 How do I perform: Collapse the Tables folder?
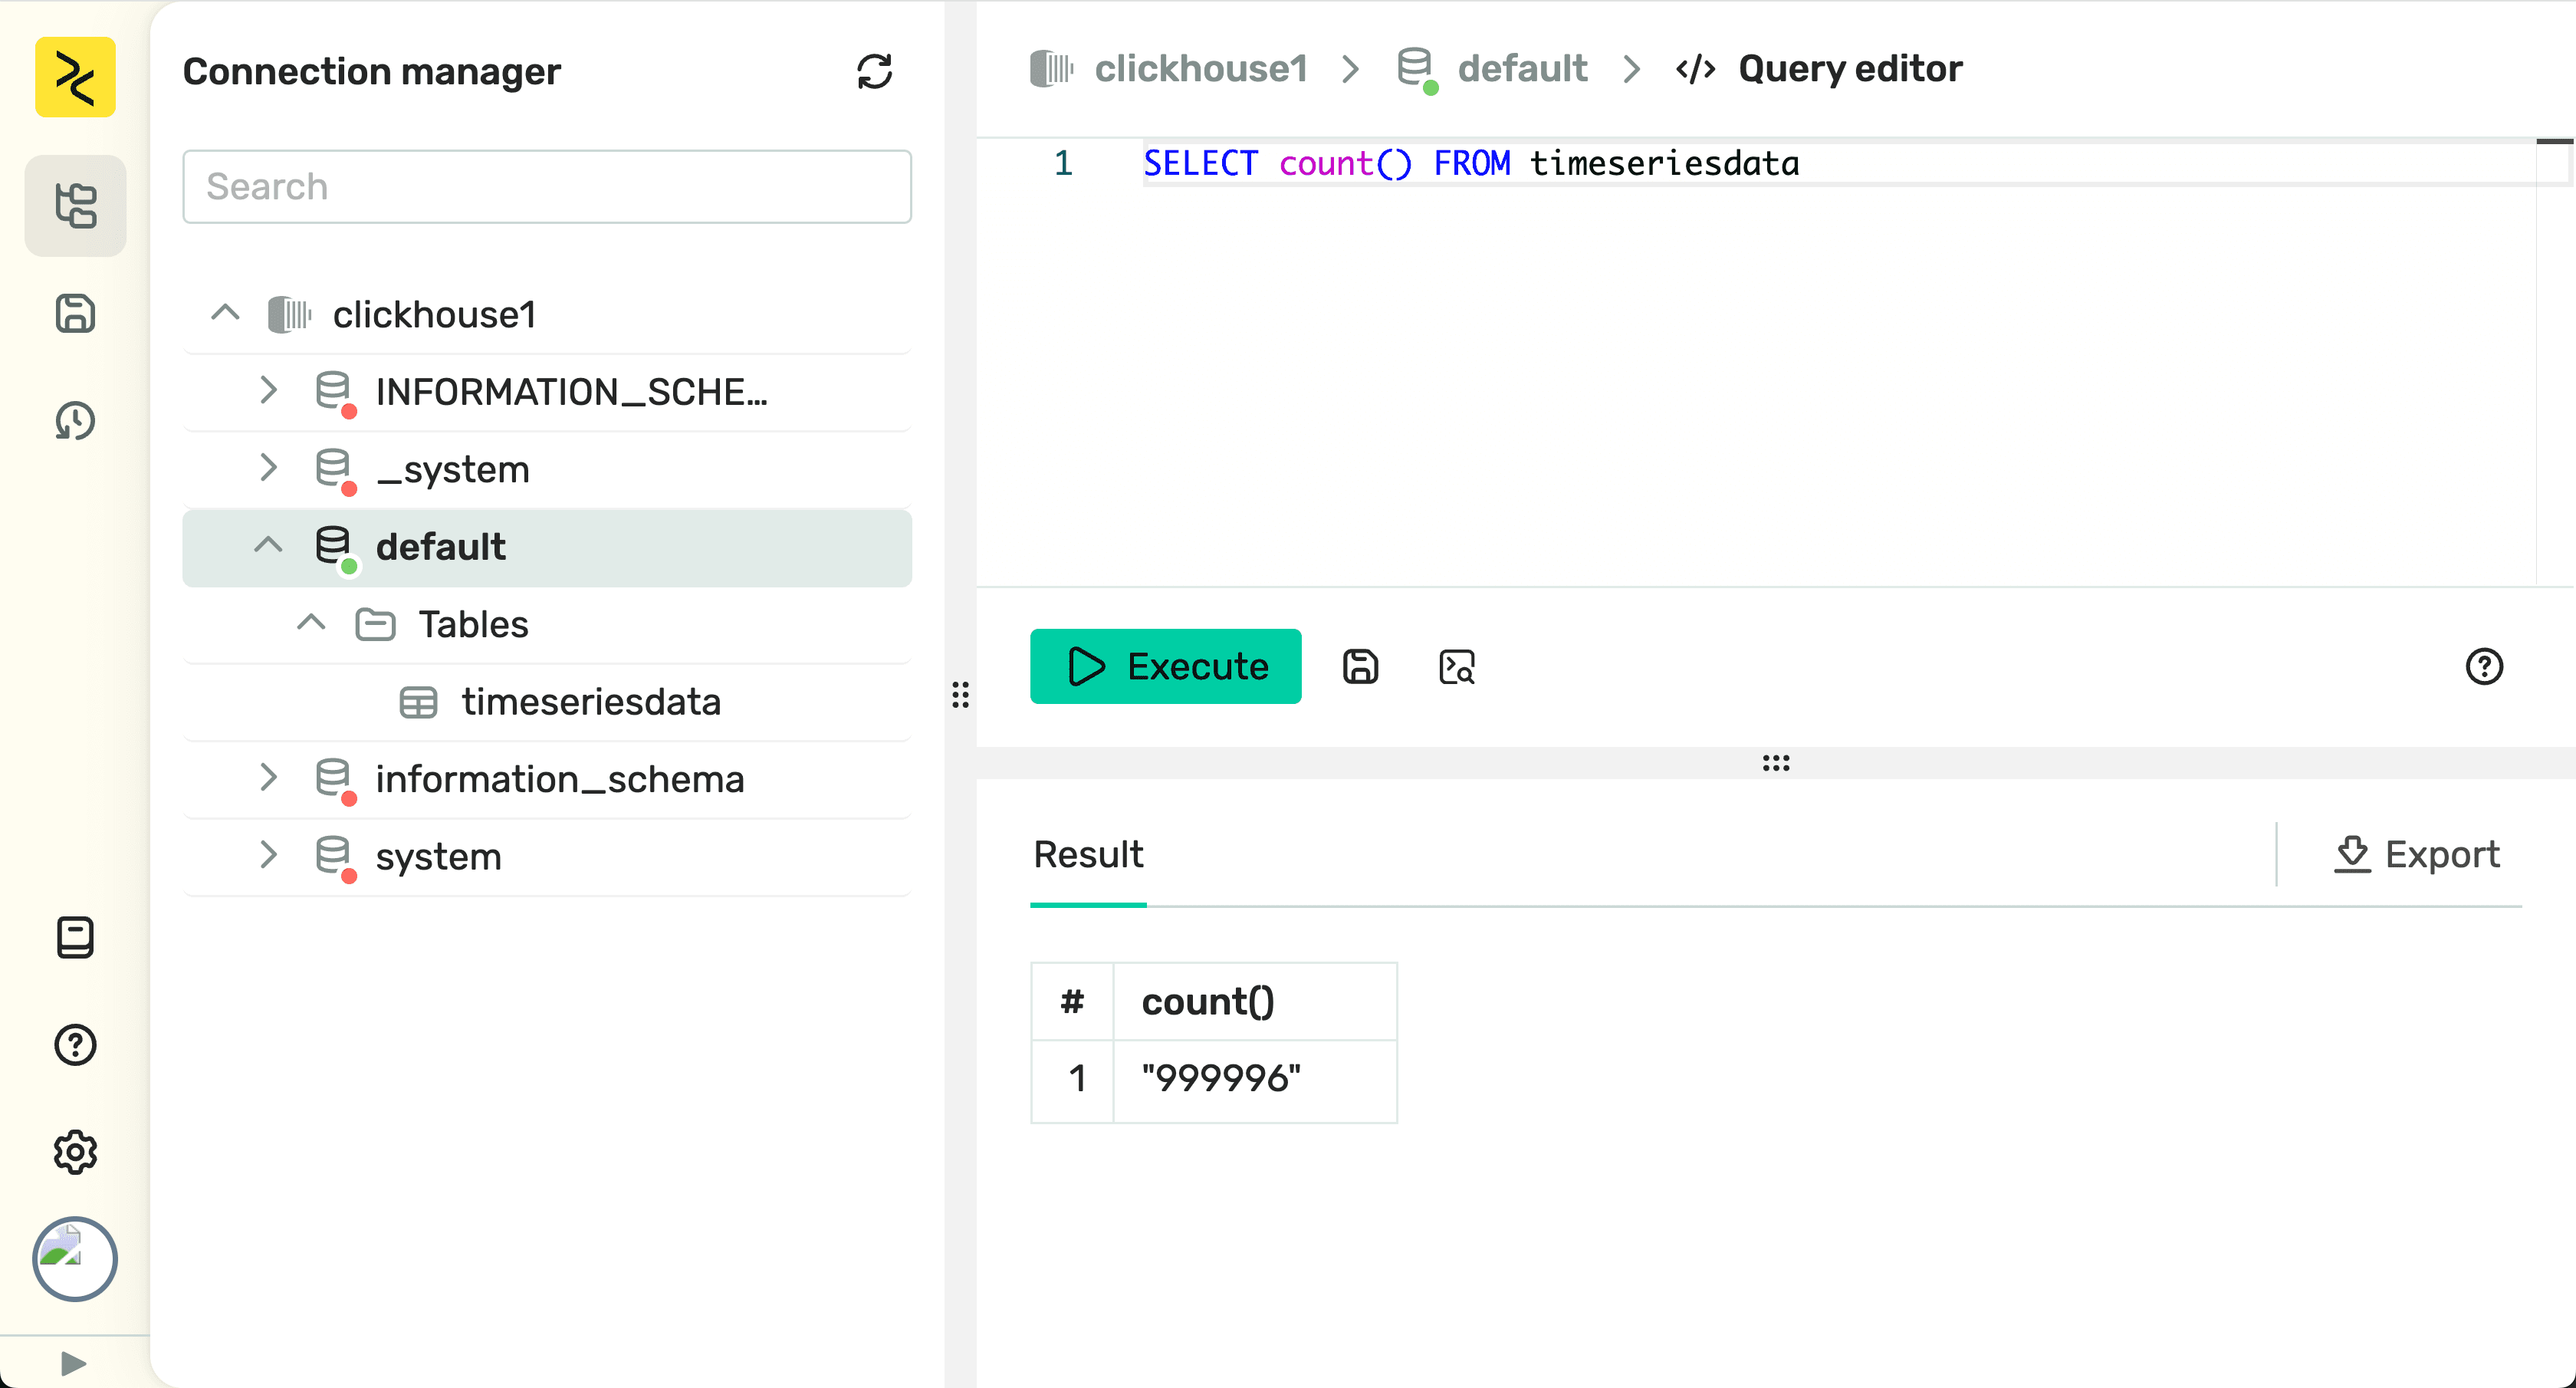coord(311,623)
